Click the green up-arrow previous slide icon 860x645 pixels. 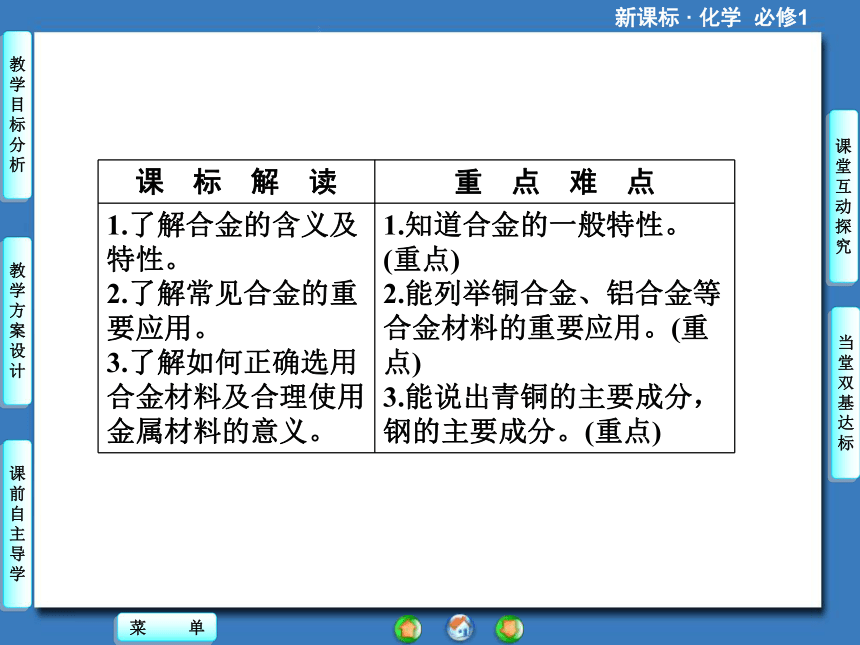pos(408,629)
